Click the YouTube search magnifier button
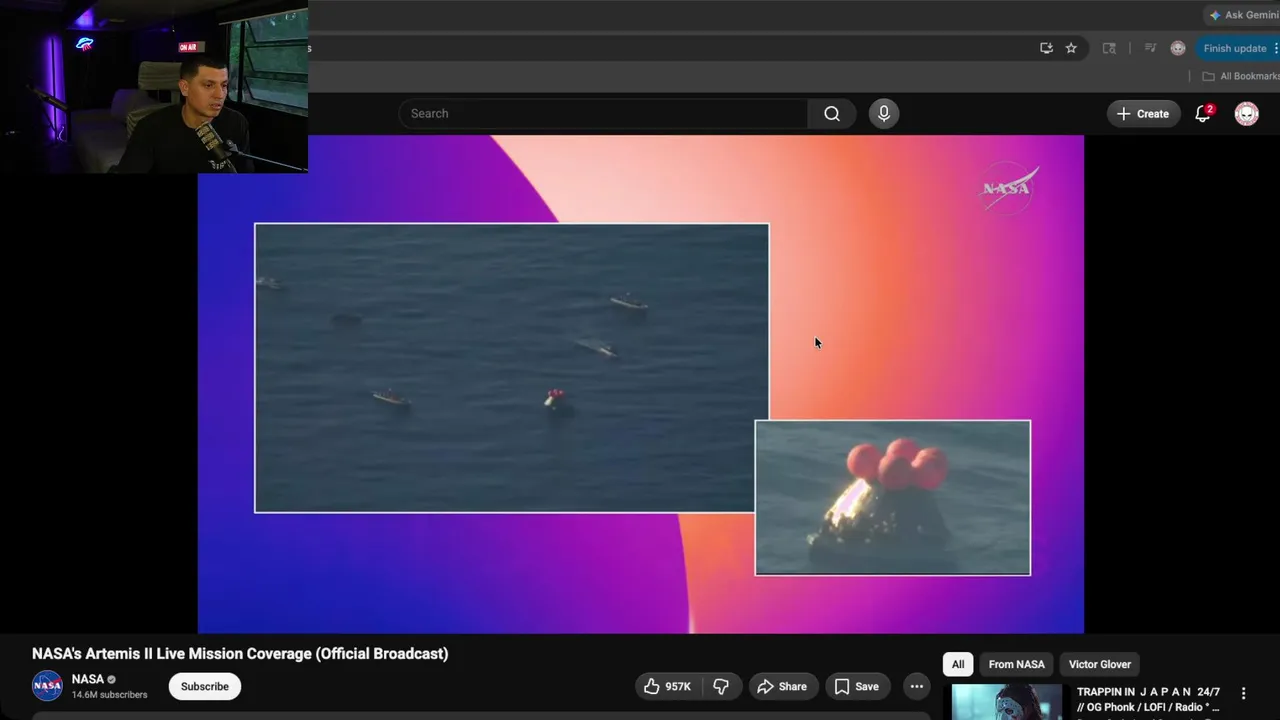This screenshot has height=720, width=1280. coord(832,114)
